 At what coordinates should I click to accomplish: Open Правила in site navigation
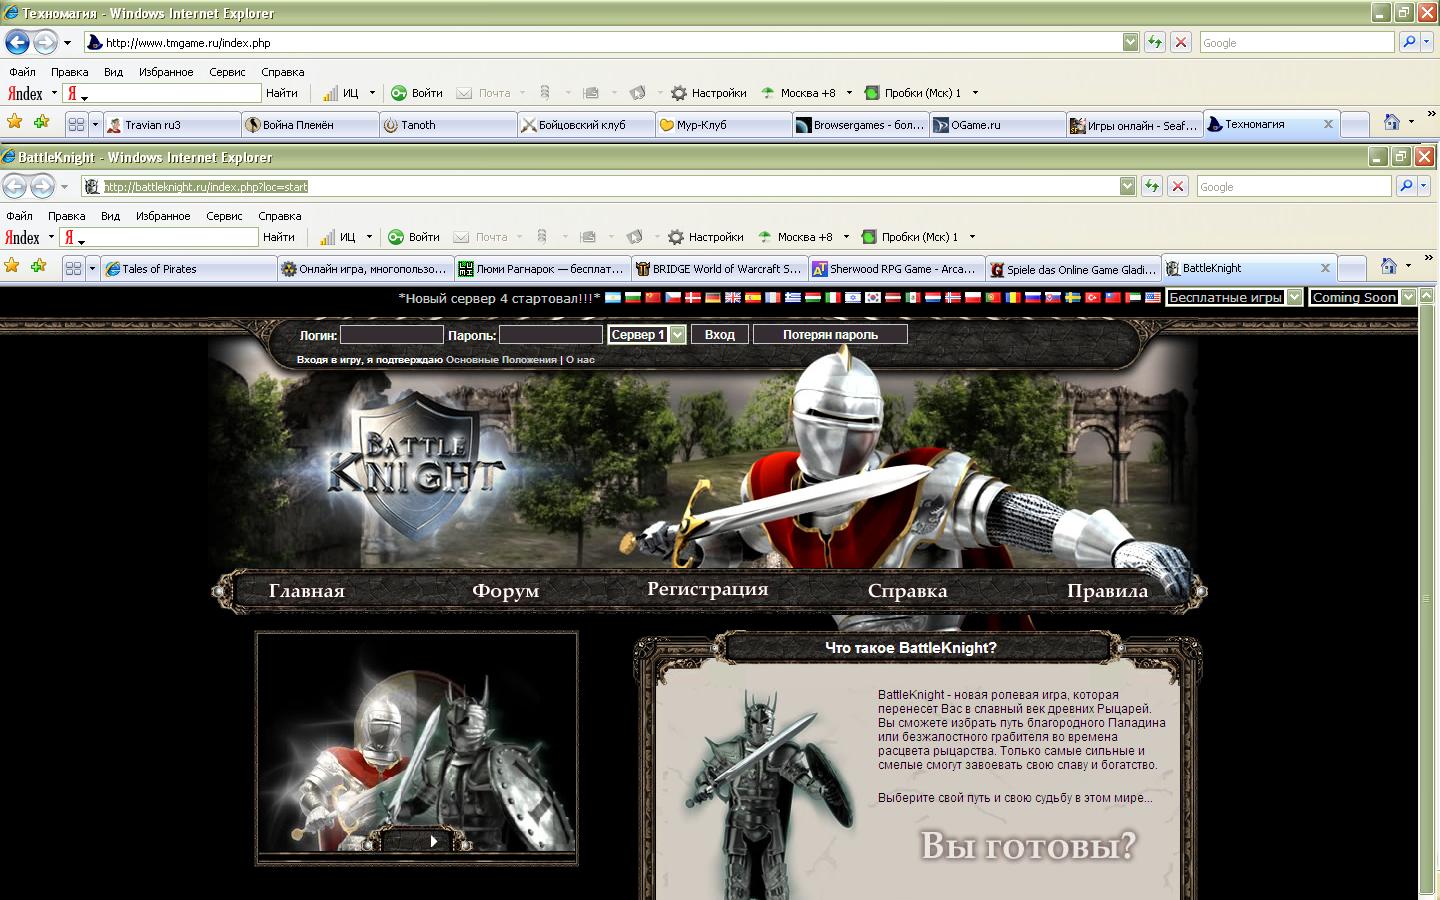[1107, 591]
